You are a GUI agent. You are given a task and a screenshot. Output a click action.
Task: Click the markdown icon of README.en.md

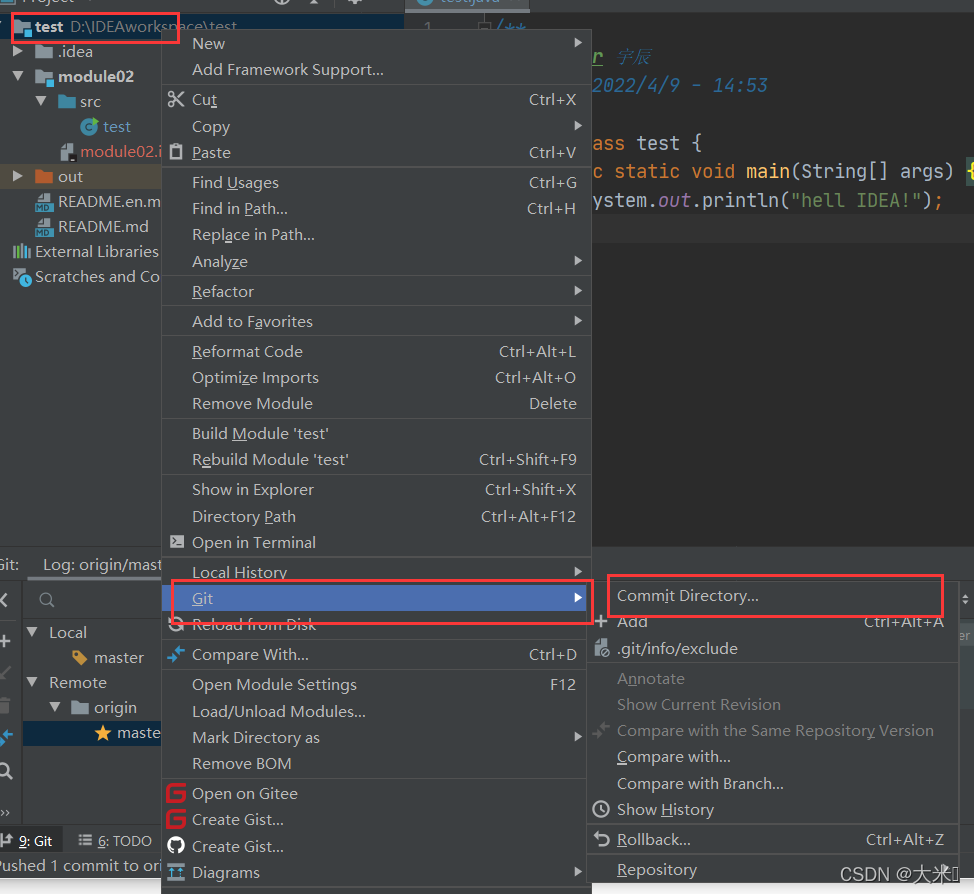pos(43,202)
